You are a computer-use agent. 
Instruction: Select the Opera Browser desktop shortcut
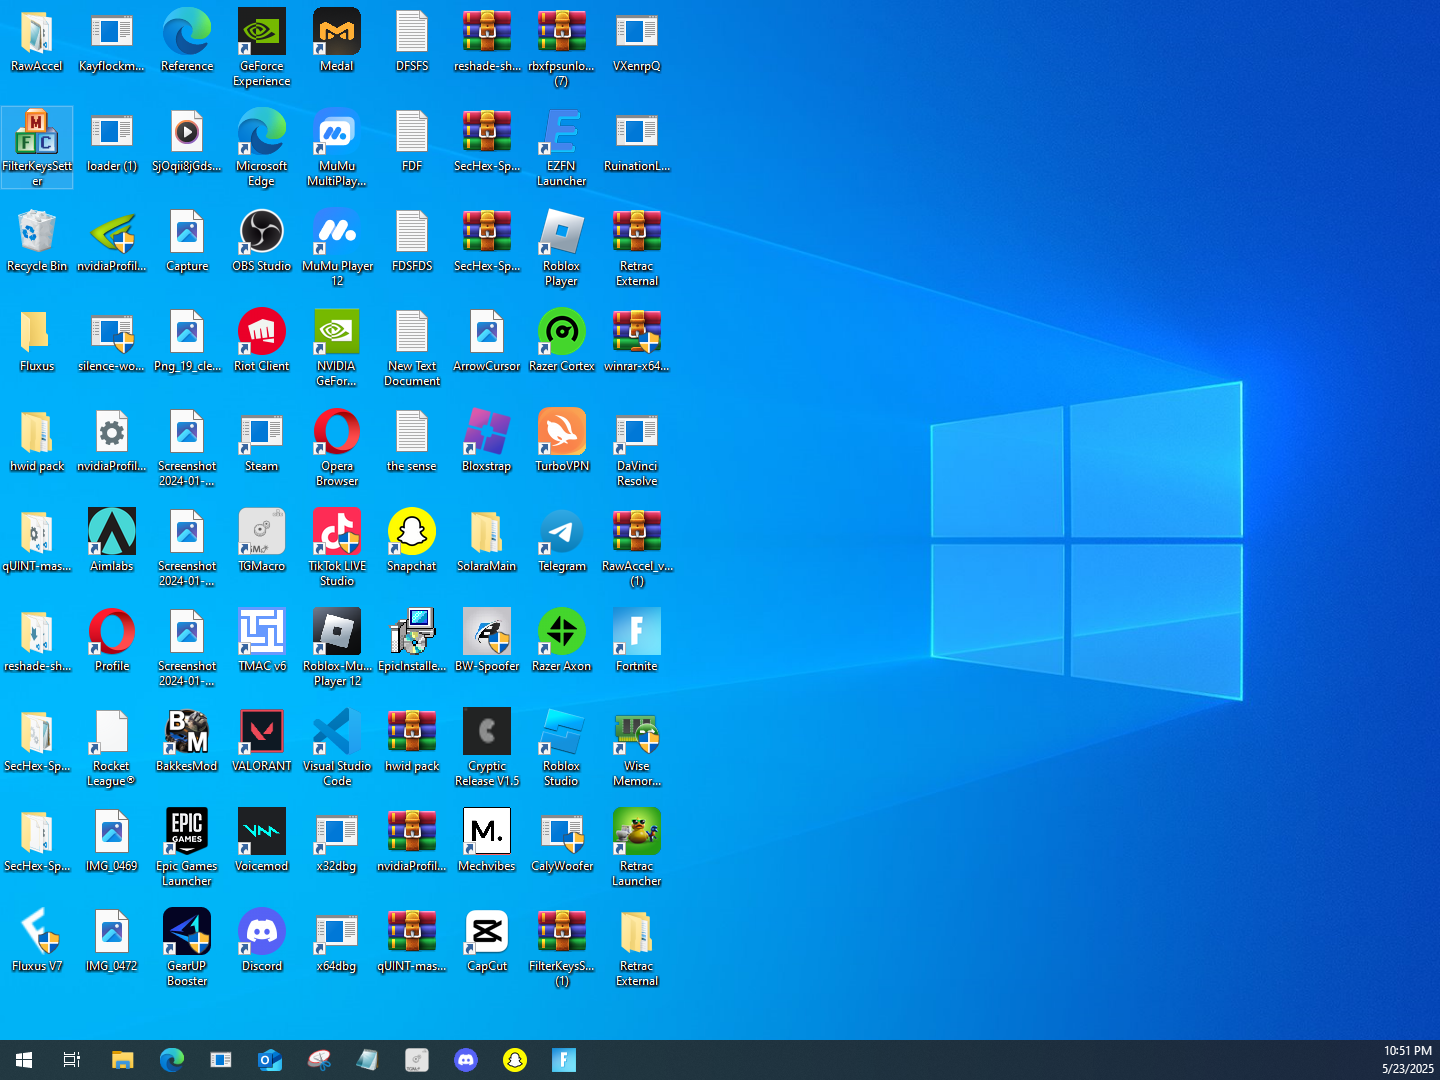click(x=337, y=433)
